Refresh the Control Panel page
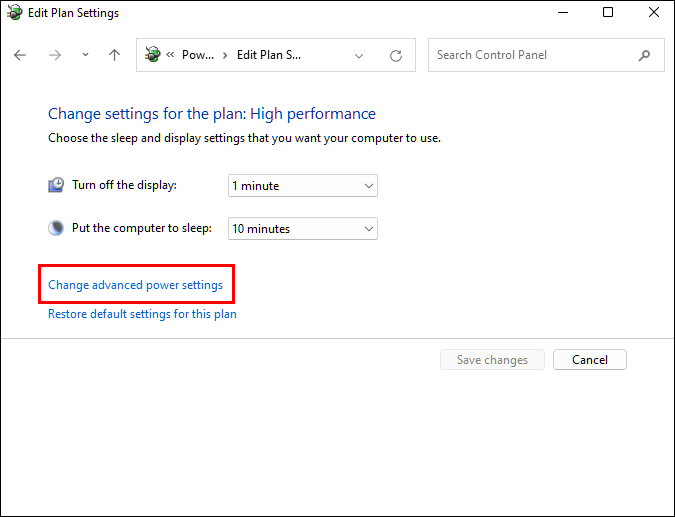 point(396,56)
